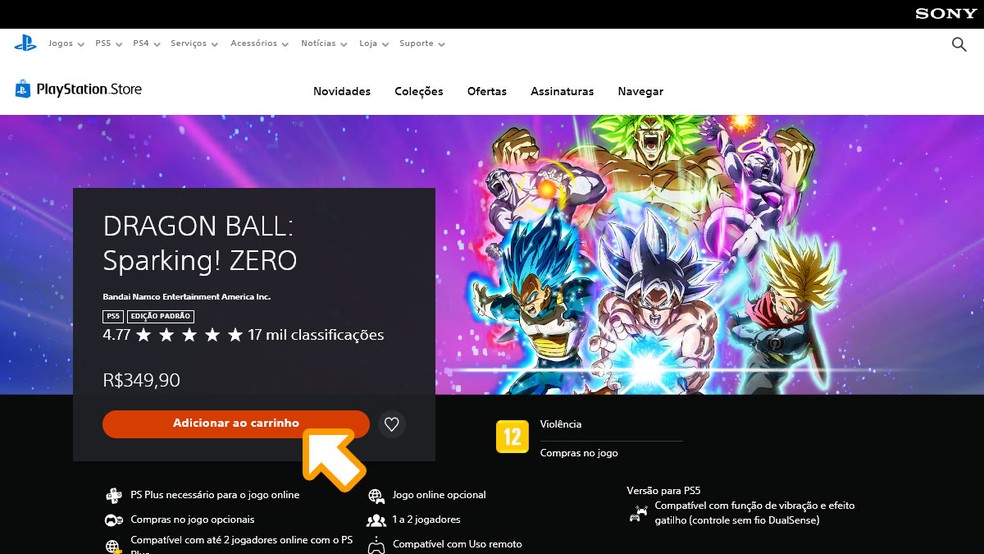
Task: Click the R$349,90 price
Action: [141, 380]
